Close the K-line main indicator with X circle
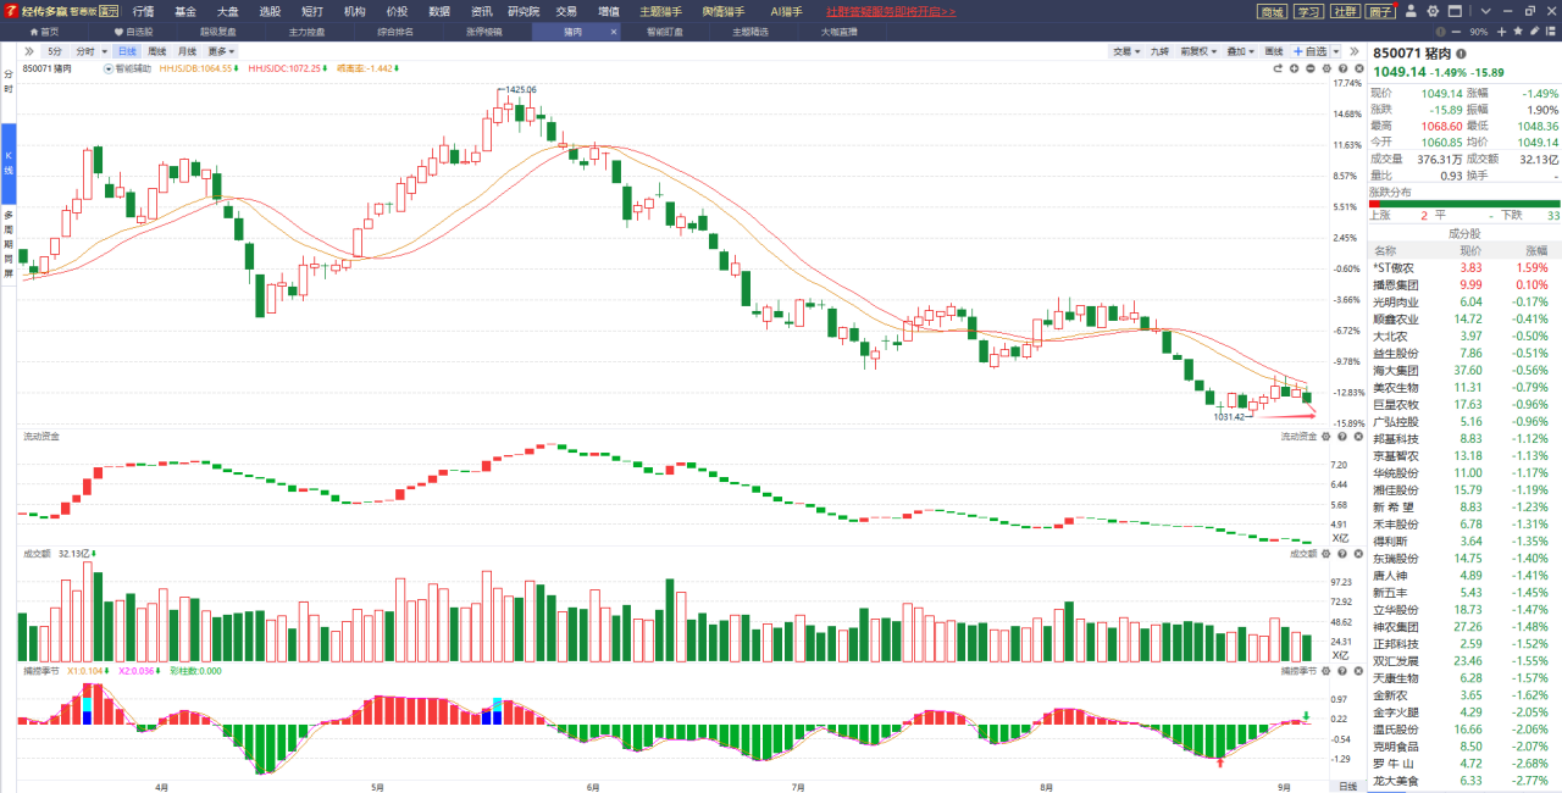 1358,69
